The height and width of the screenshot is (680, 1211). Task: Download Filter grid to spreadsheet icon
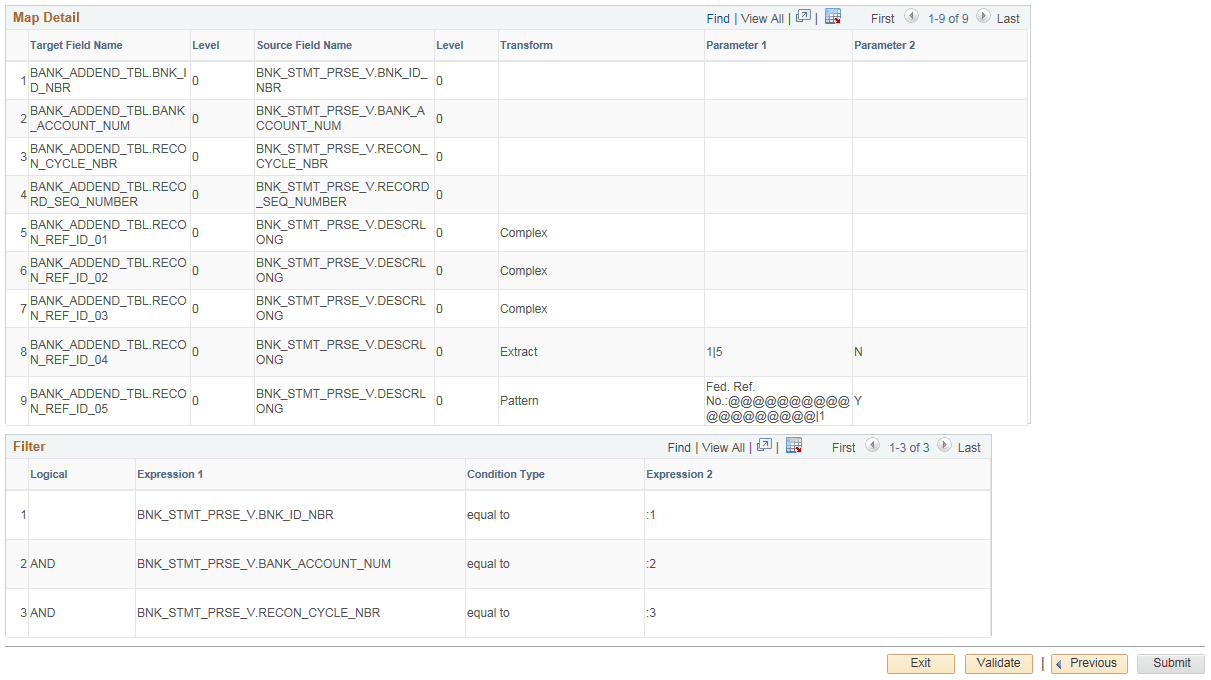(794, 446)
